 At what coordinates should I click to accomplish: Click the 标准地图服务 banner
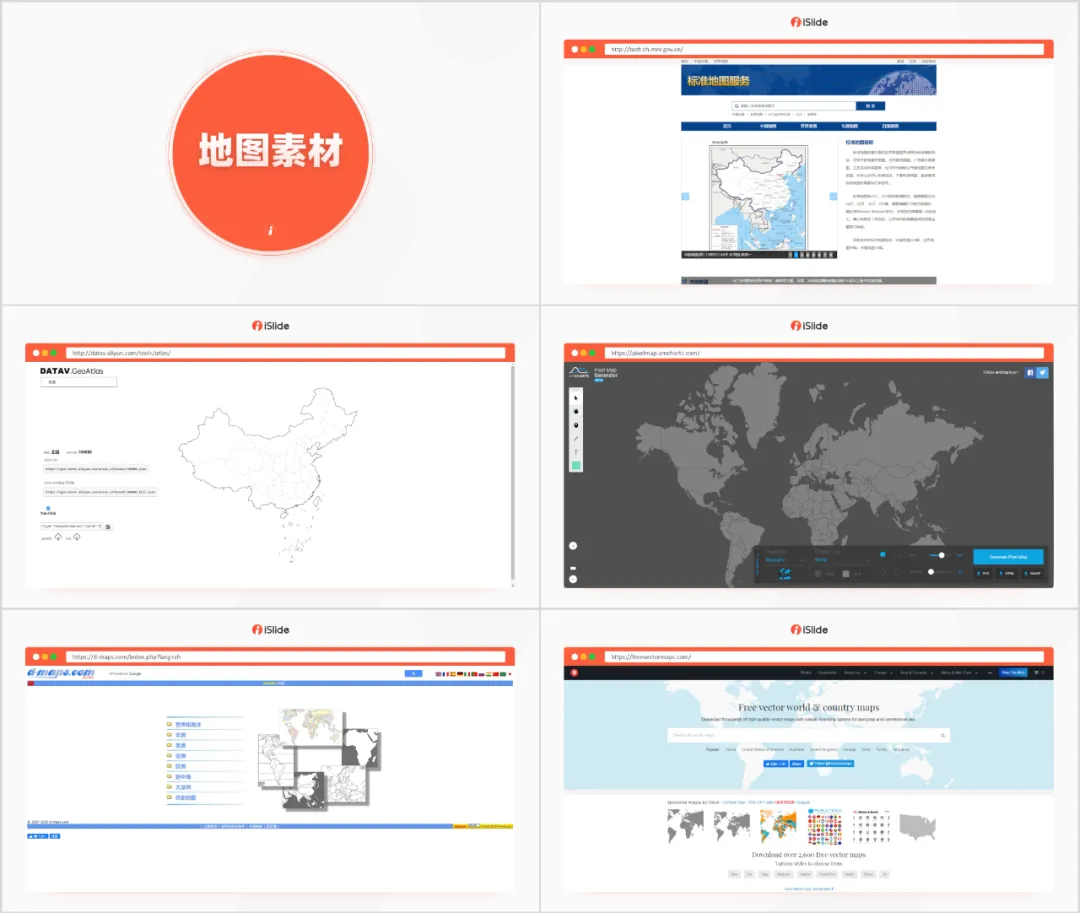coord(809,80)
